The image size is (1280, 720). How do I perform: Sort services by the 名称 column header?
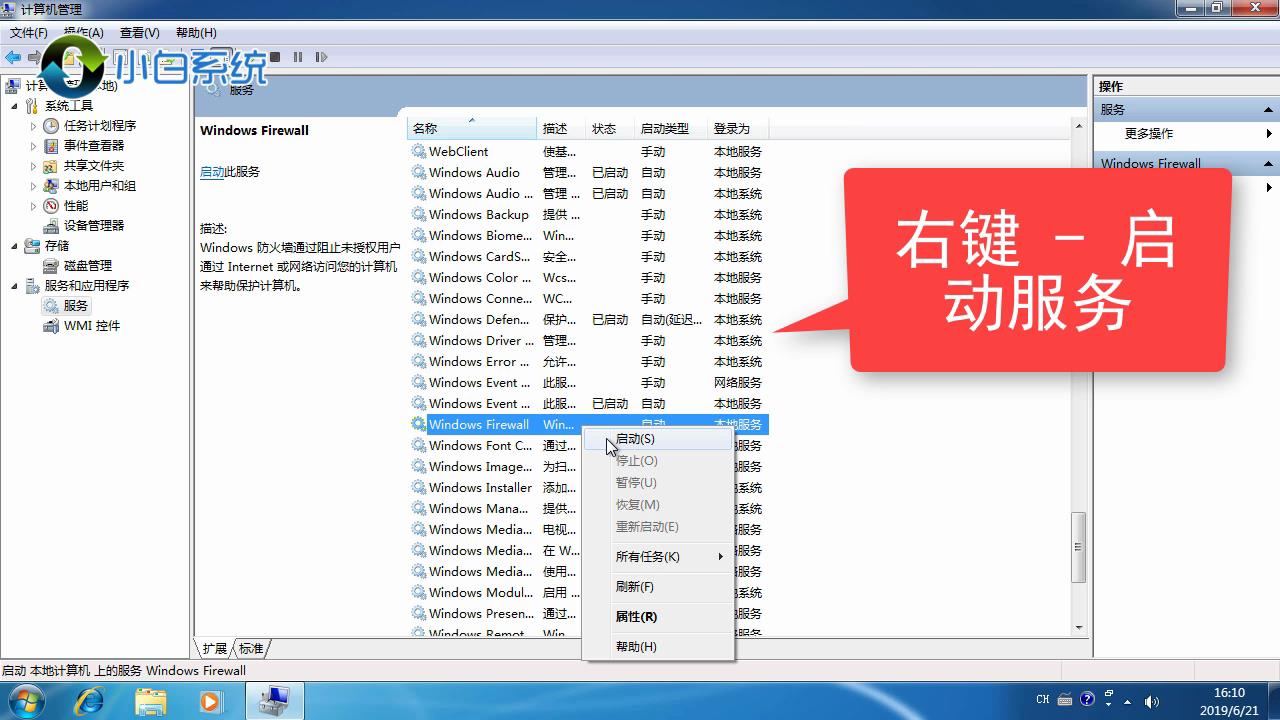pyautogui.click(x=472, y=128)
